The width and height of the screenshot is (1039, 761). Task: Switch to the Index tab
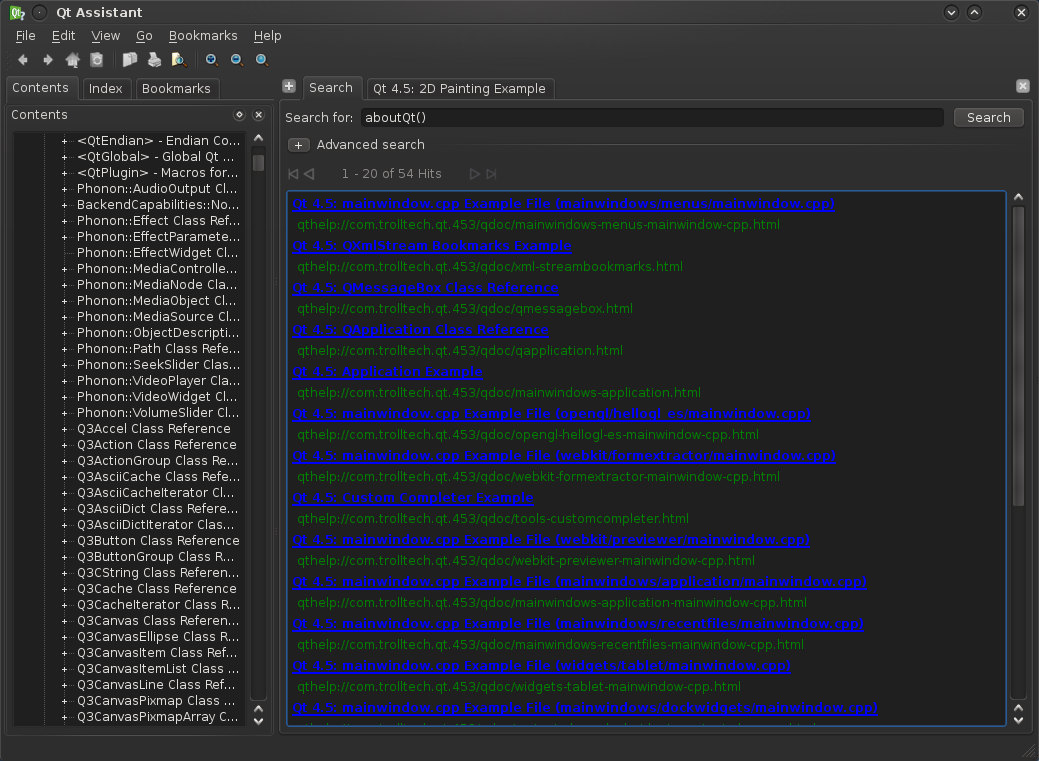(x=105, y=89)
